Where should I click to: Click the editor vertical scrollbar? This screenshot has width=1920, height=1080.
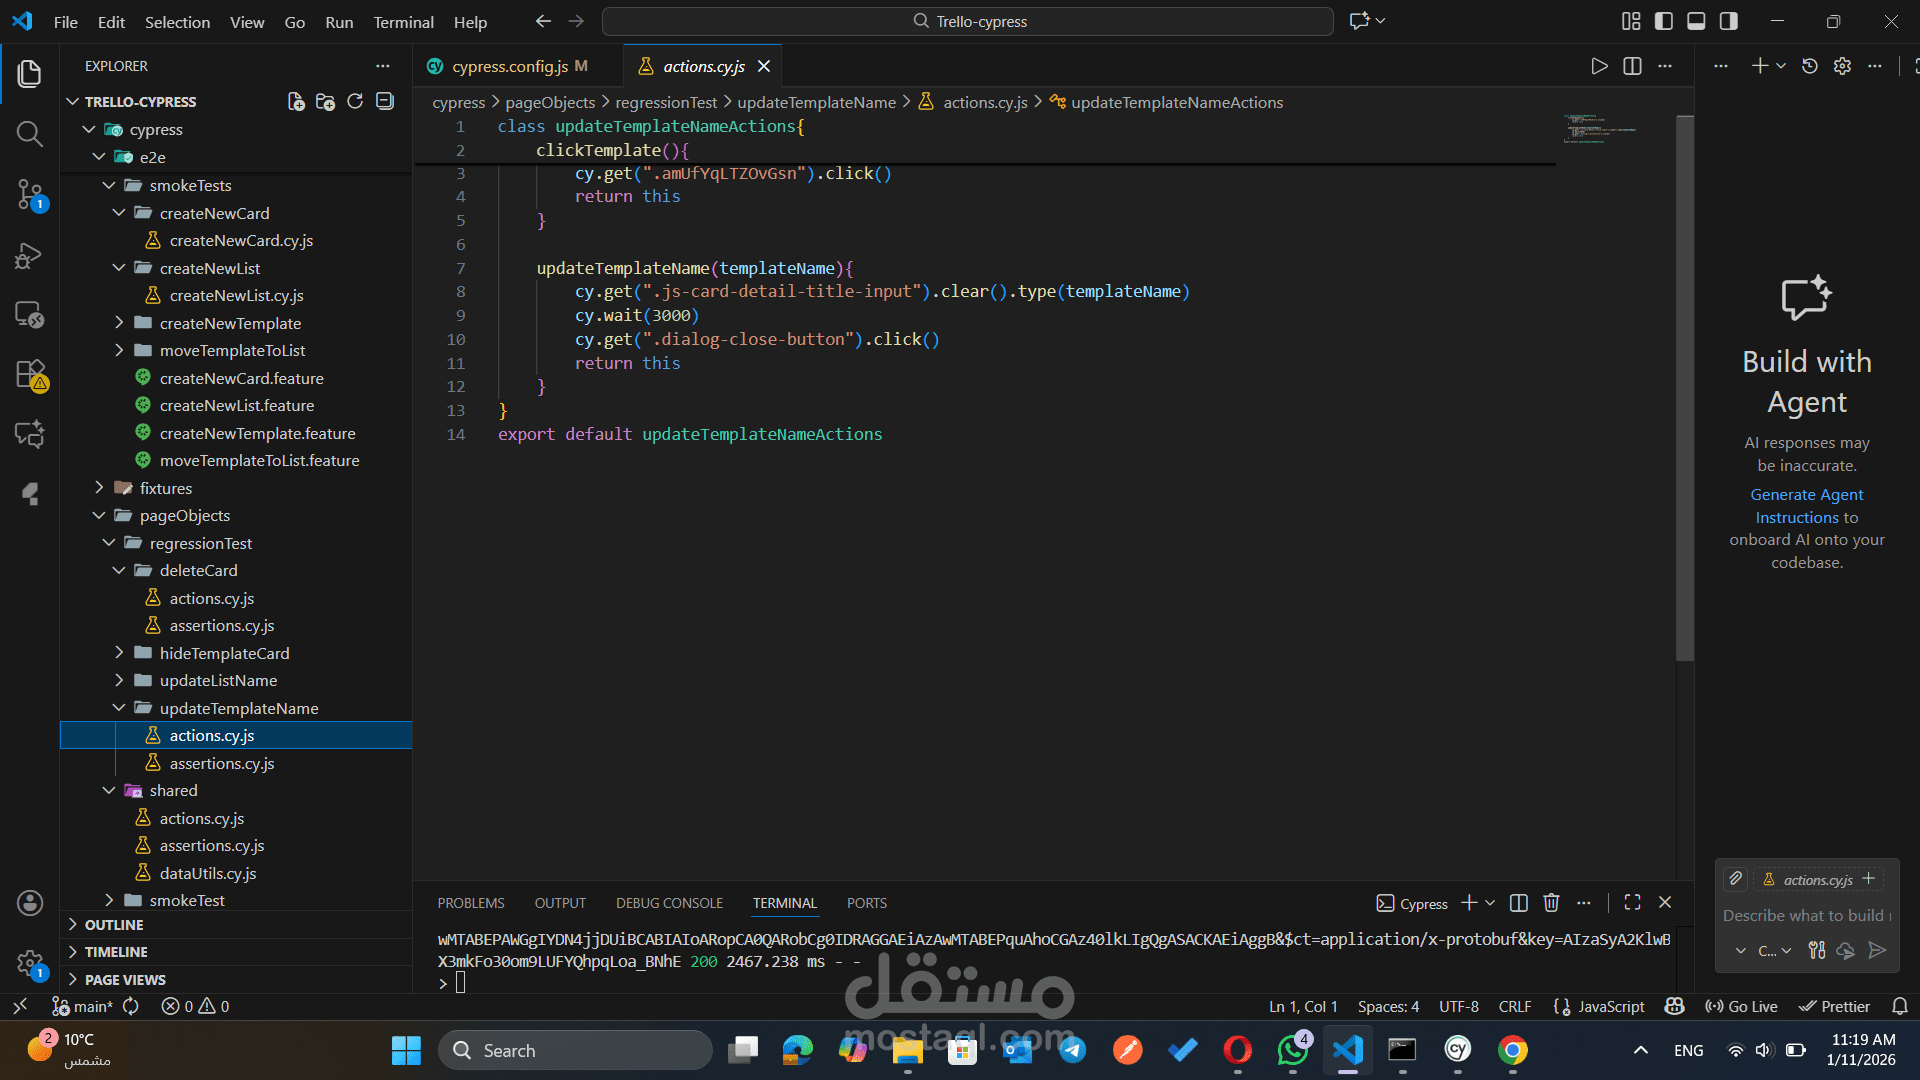click(x=1685, y=390)
